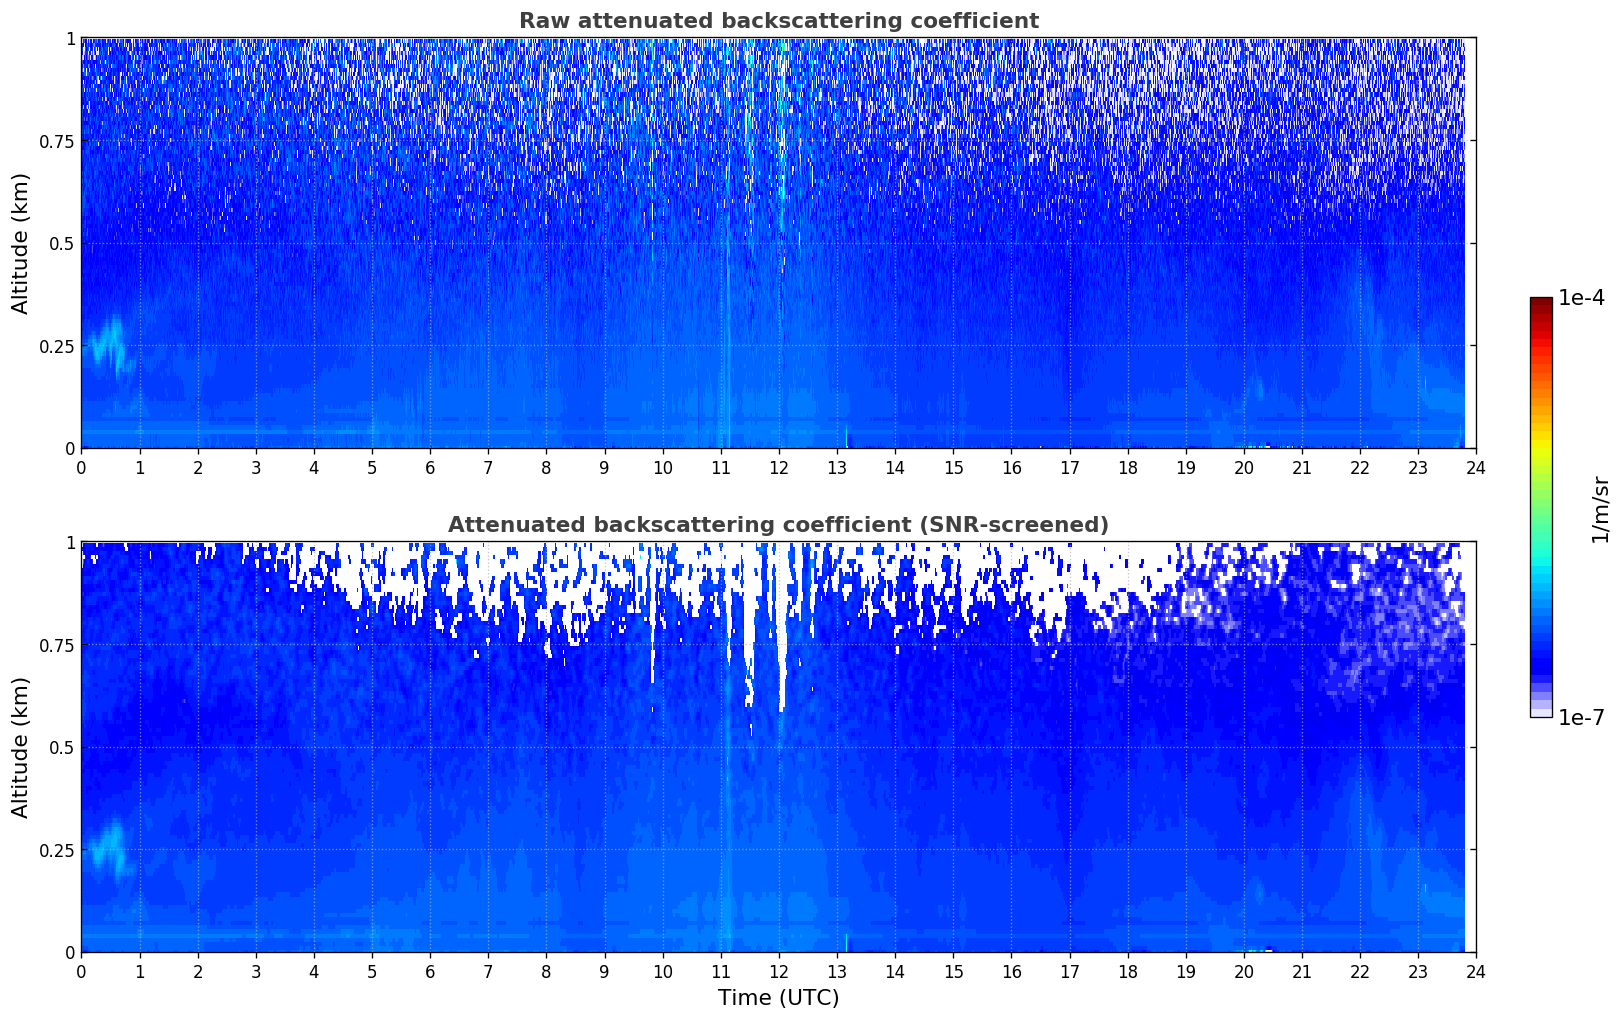Click the dark red top of the colorbar
The height and width of the screenshot is (1020, 1621).
(1541, 303)
